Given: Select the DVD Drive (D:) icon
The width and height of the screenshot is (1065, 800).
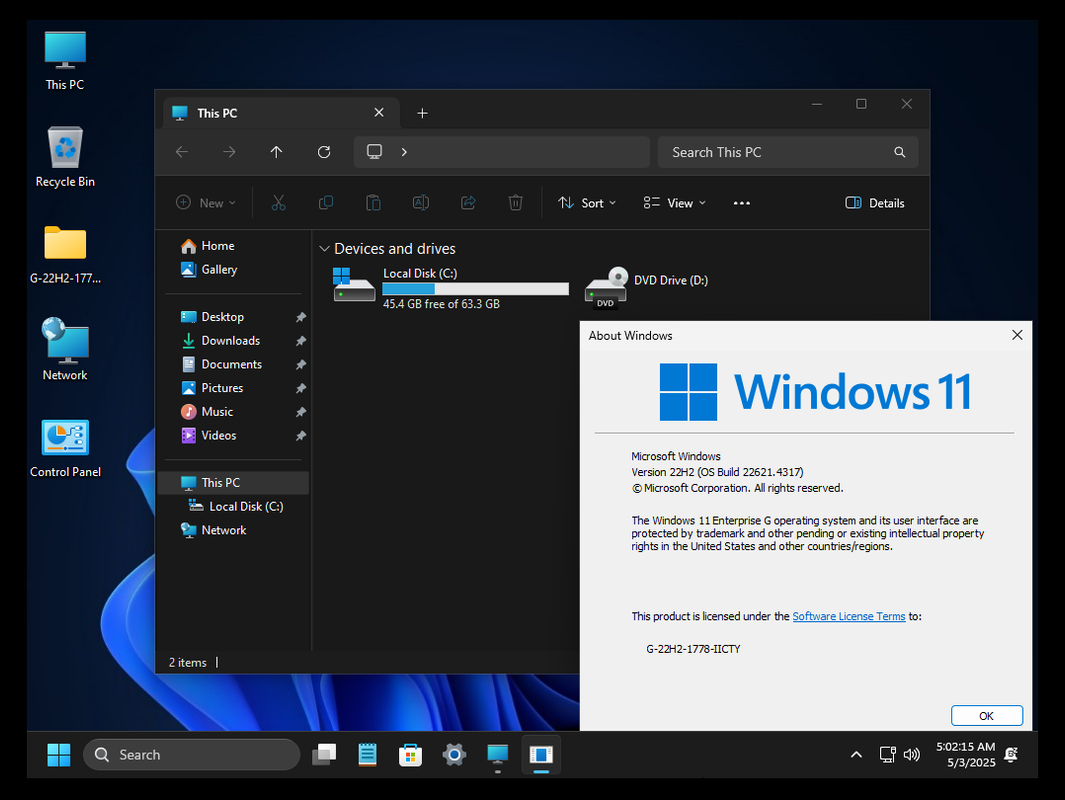Looking at the screenshot, I should point(606,288).
